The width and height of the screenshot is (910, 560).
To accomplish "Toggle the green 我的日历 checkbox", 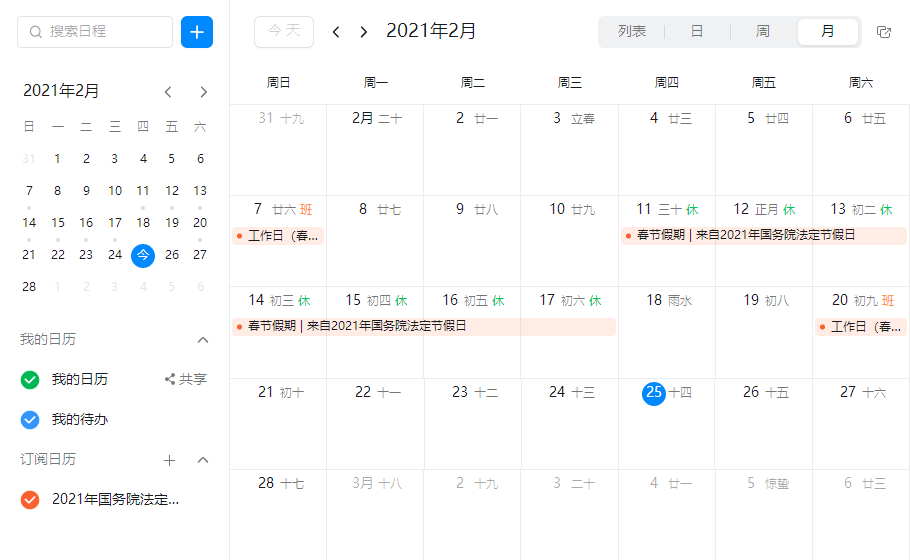I will coord(30,379).
